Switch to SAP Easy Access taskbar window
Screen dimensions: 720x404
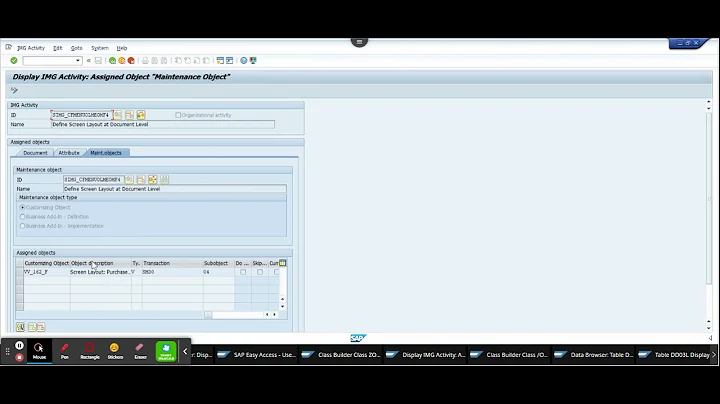pos(257,354)
